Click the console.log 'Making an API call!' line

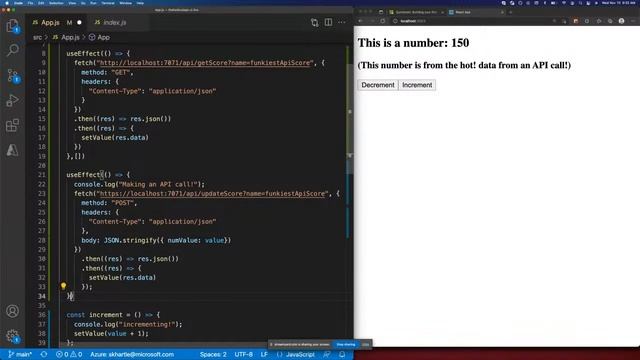click(x=139, y=184)
